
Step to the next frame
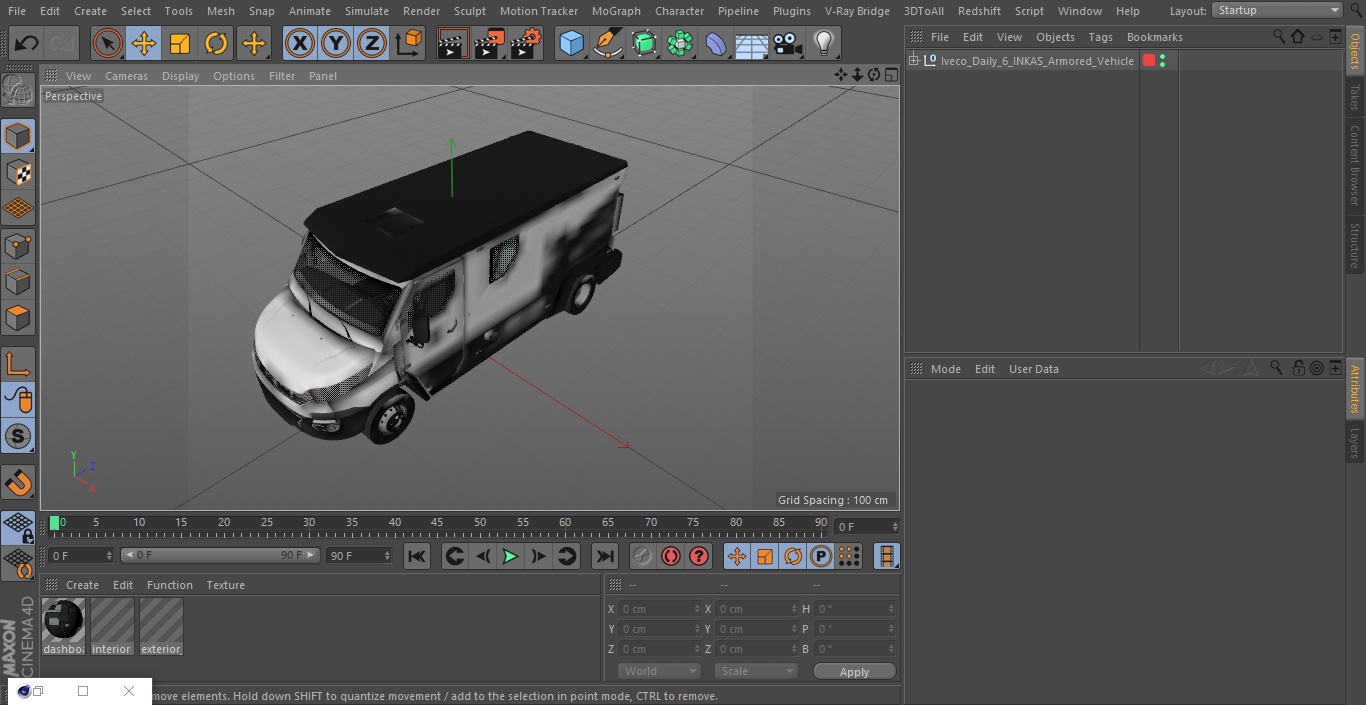click(538, 557)
